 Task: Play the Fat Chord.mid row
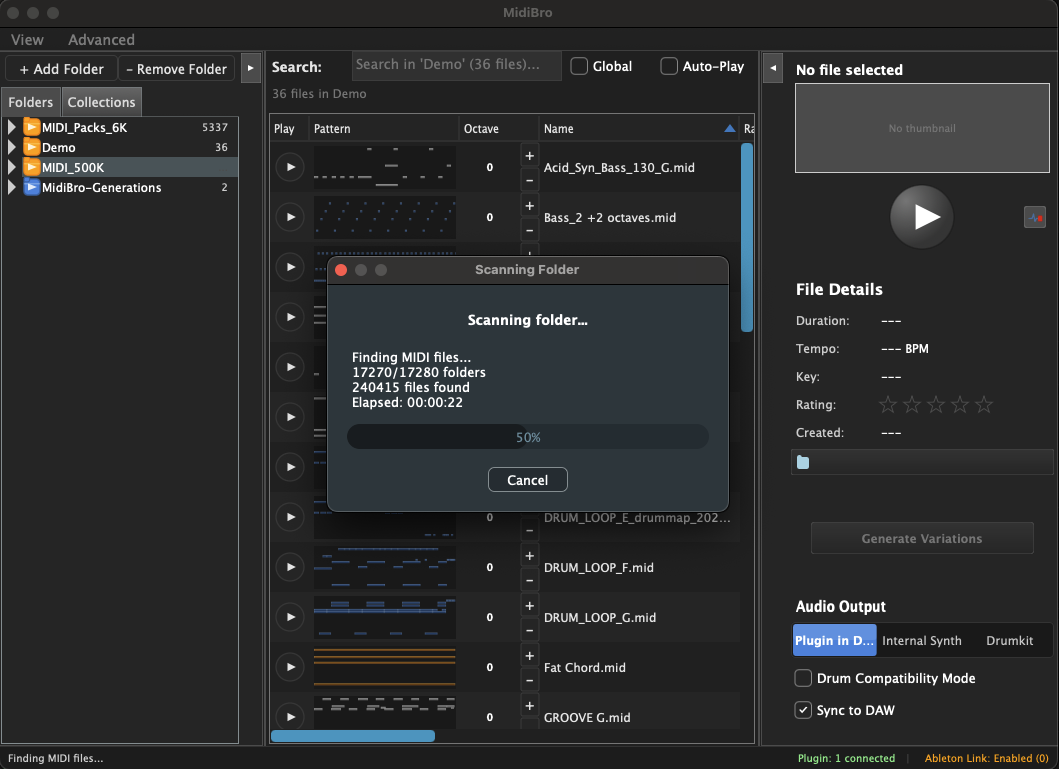tap(290, 667)
